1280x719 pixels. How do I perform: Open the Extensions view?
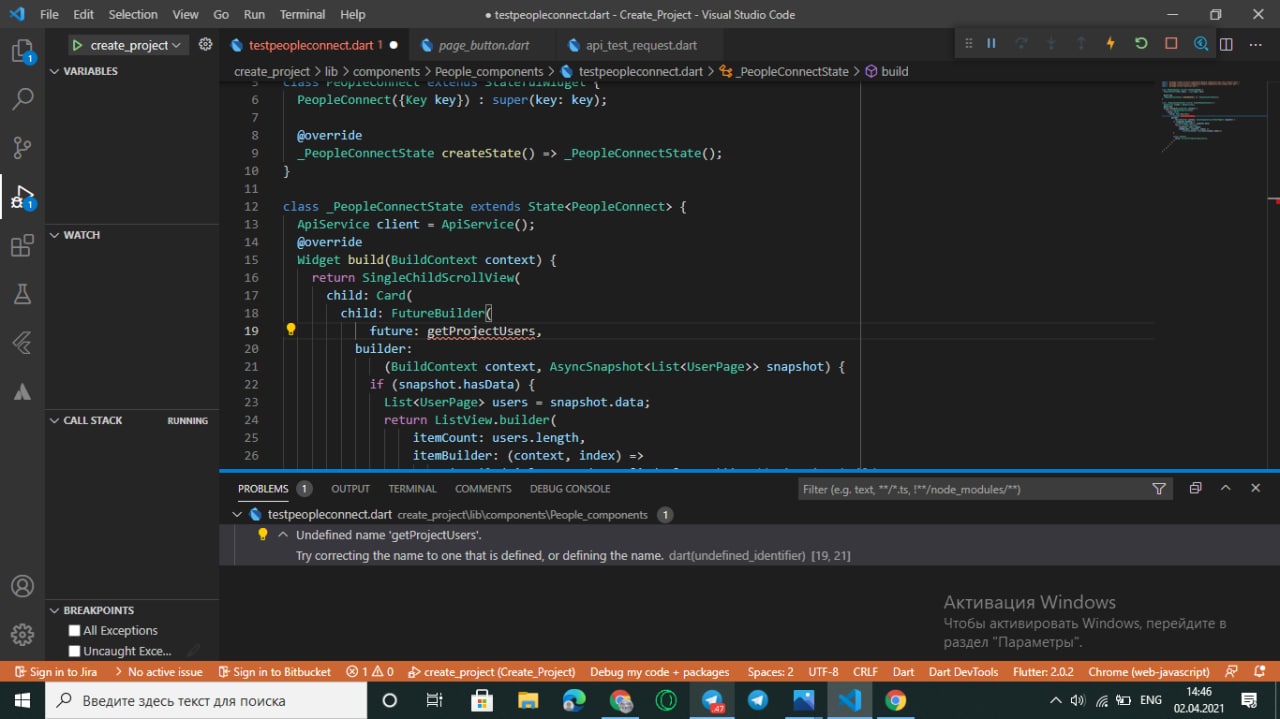pyautogui.click(x=22, y=246)
